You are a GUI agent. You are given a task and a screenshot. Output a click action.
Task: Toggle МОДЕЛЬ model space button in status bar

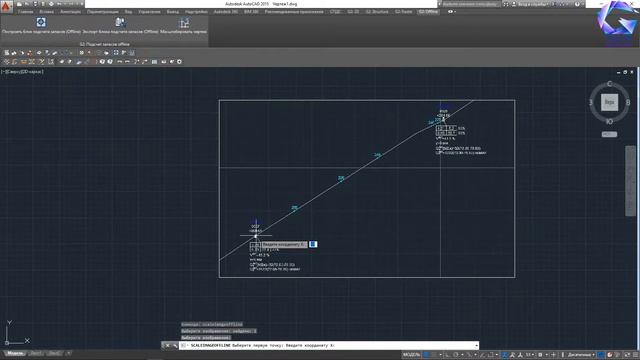(411, 355)
